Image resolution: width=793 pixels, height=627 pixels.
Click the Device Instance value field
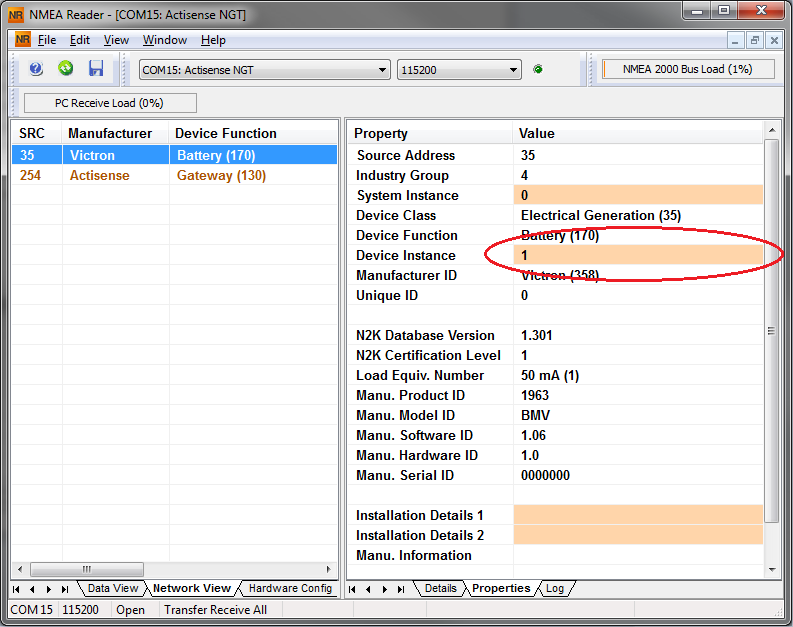[637, 255]
